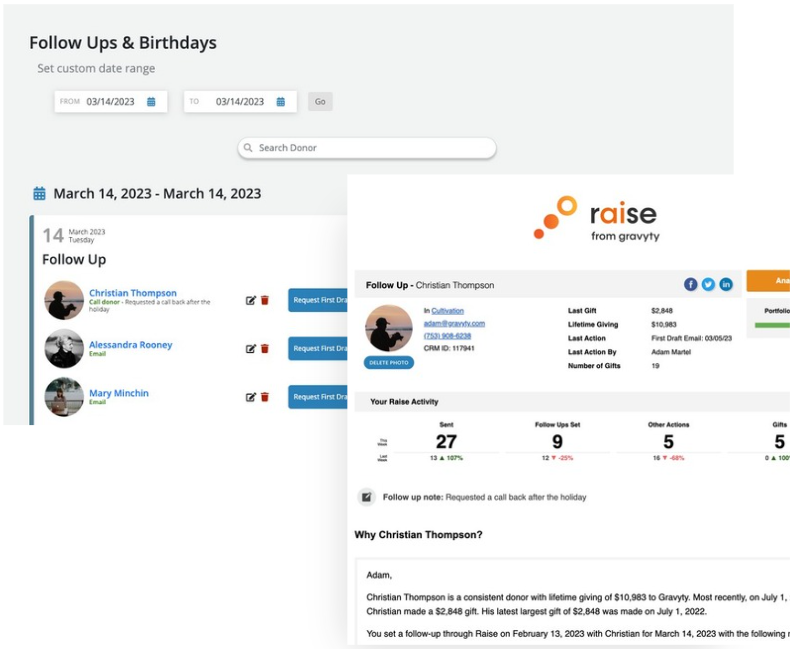Click calendar icon beside March 14, 2023 heading
Image resolution: width=806 pixels, height=649 pixels.
pos(40,194)
